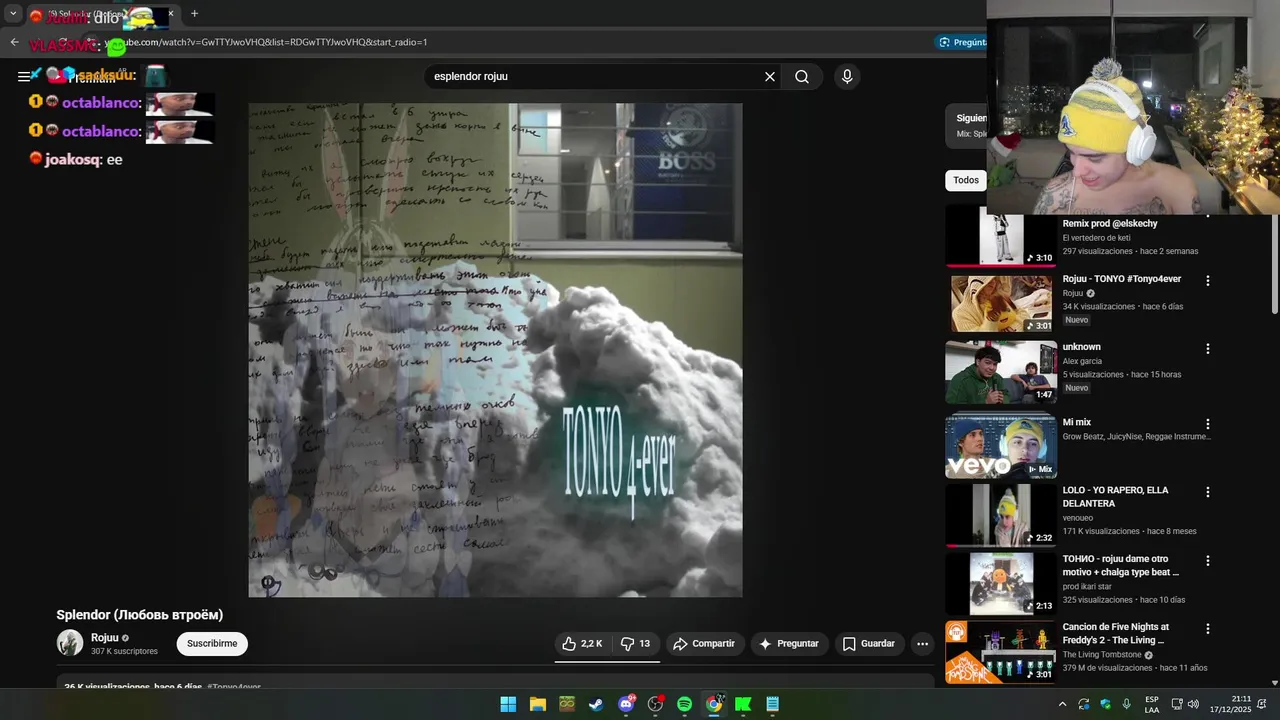Open options menu for 'LOLO - YO RAPERO'
Image resolution: width=1280 pixels, height=720 pixels.
pos(1208,492)
